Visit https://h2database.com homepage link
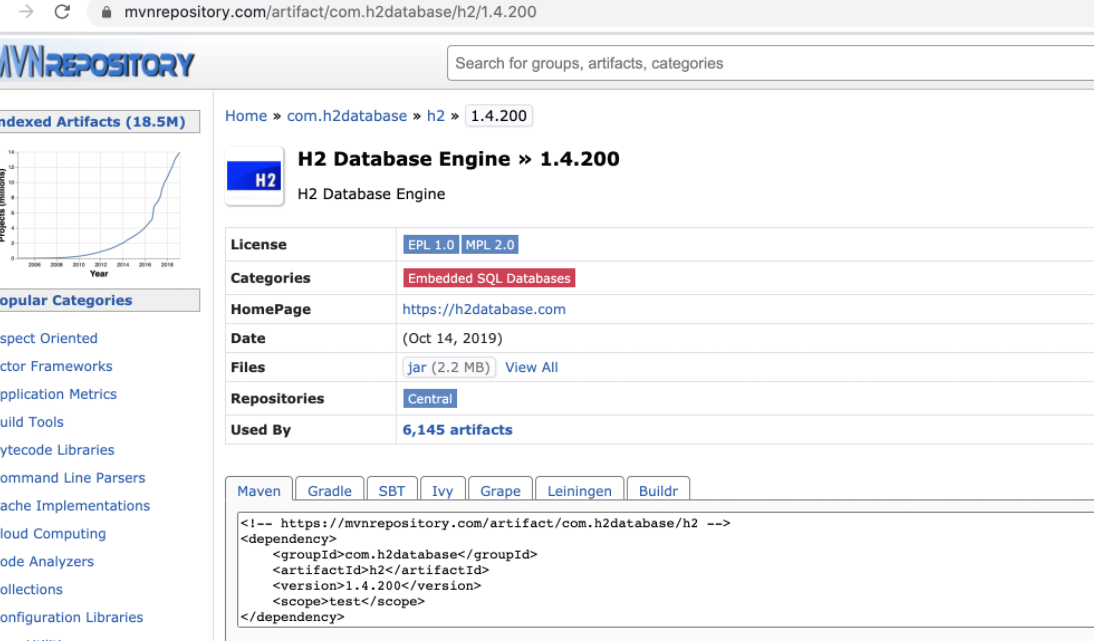1094x641 pixels. click(x=484, y=309)
